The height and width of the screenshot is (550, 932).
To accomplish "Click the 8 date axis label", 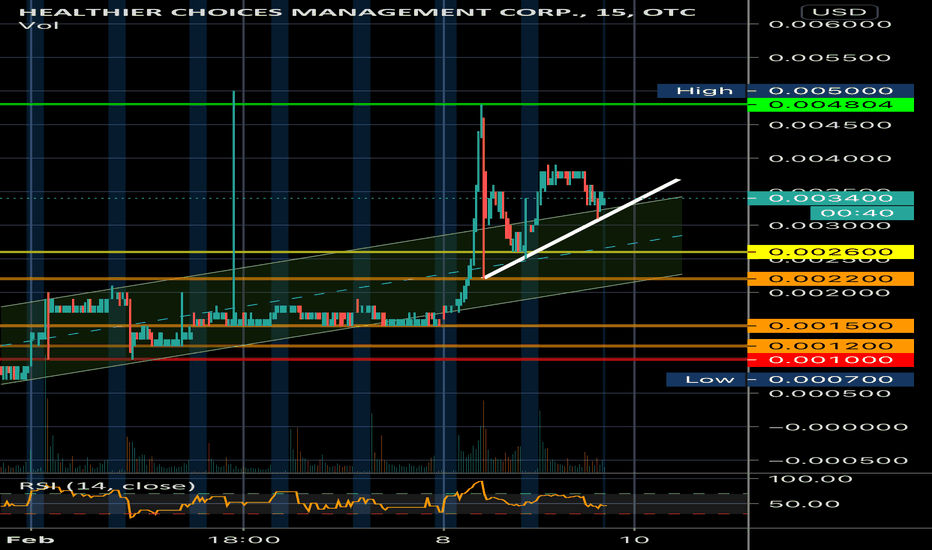I will click(x=442, y=539).
